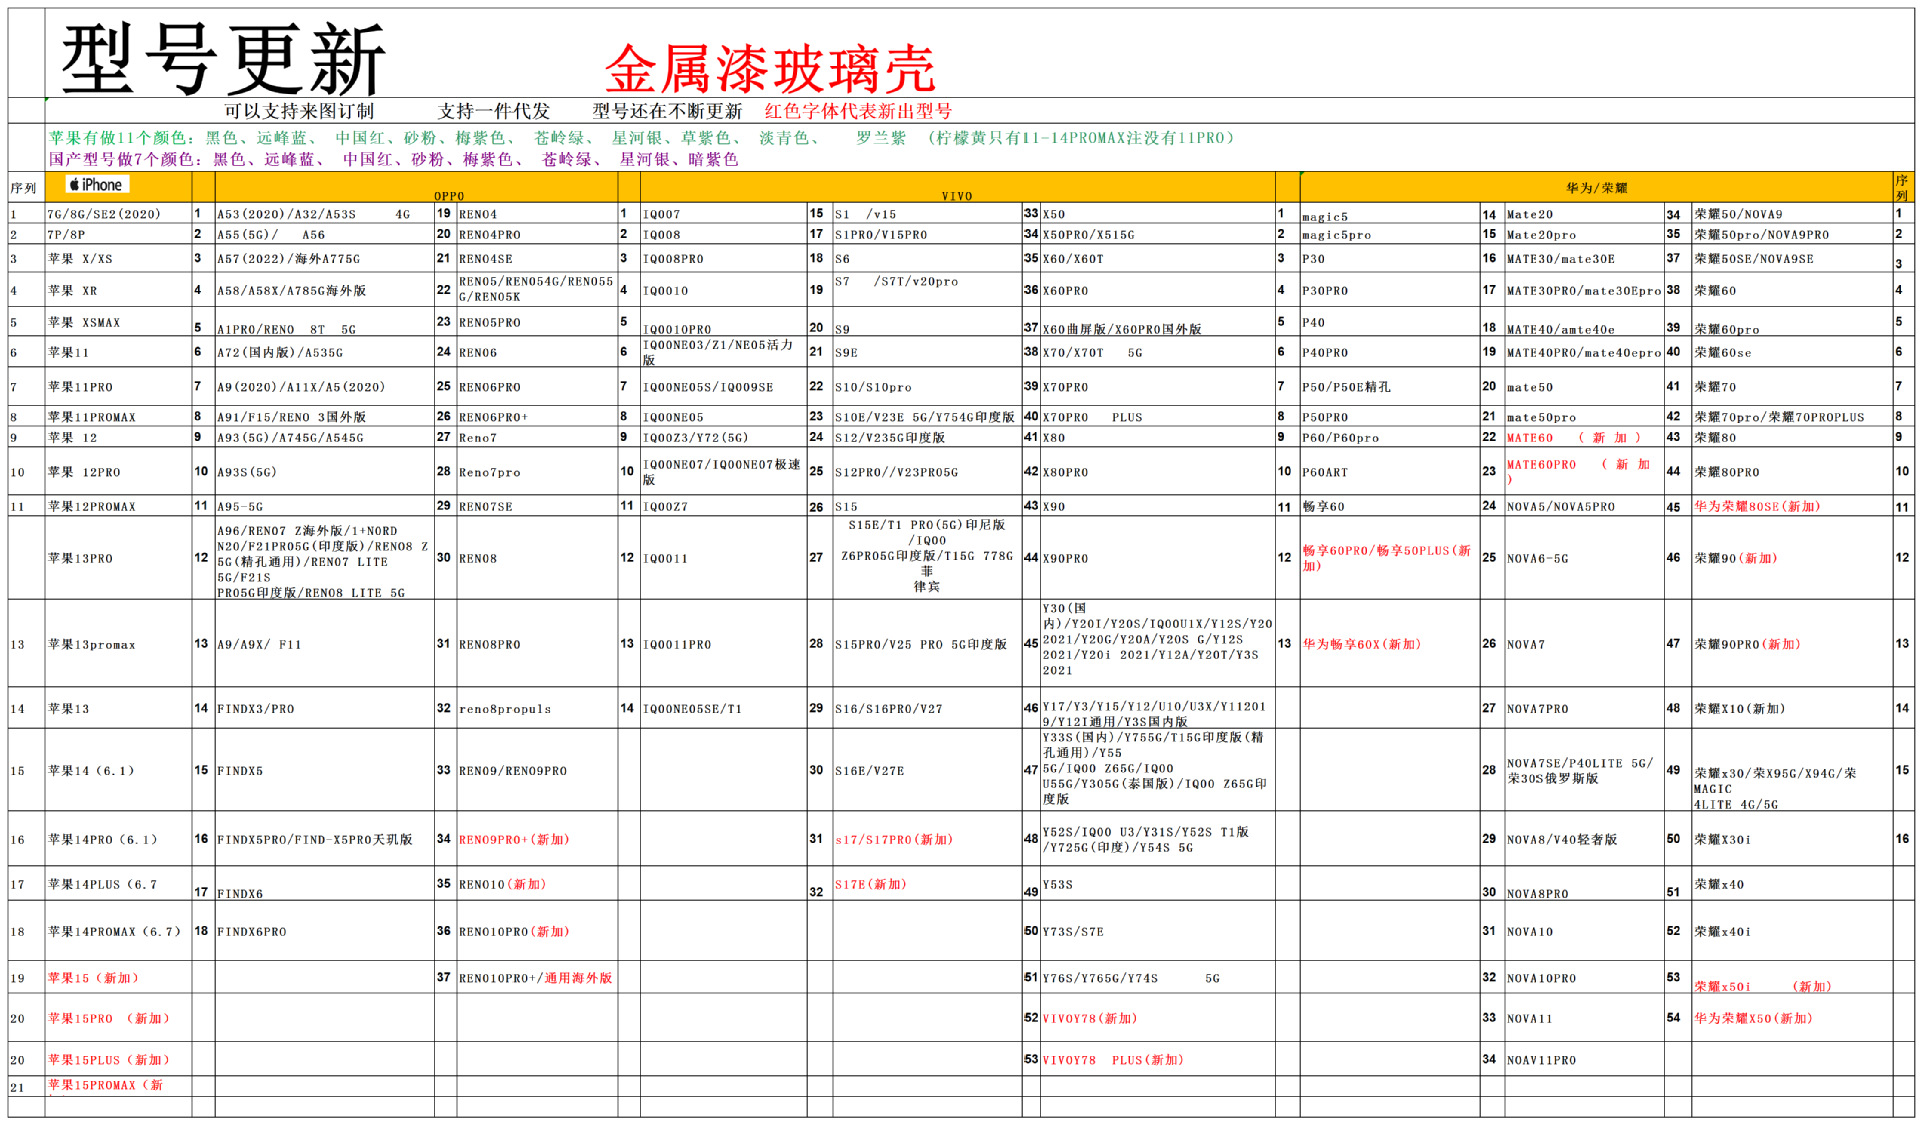The width and height of the screenshot is (1920, 1122).
Task: Select the 荣耀90PRO(新加) cell
Action: click(1746, 644)
